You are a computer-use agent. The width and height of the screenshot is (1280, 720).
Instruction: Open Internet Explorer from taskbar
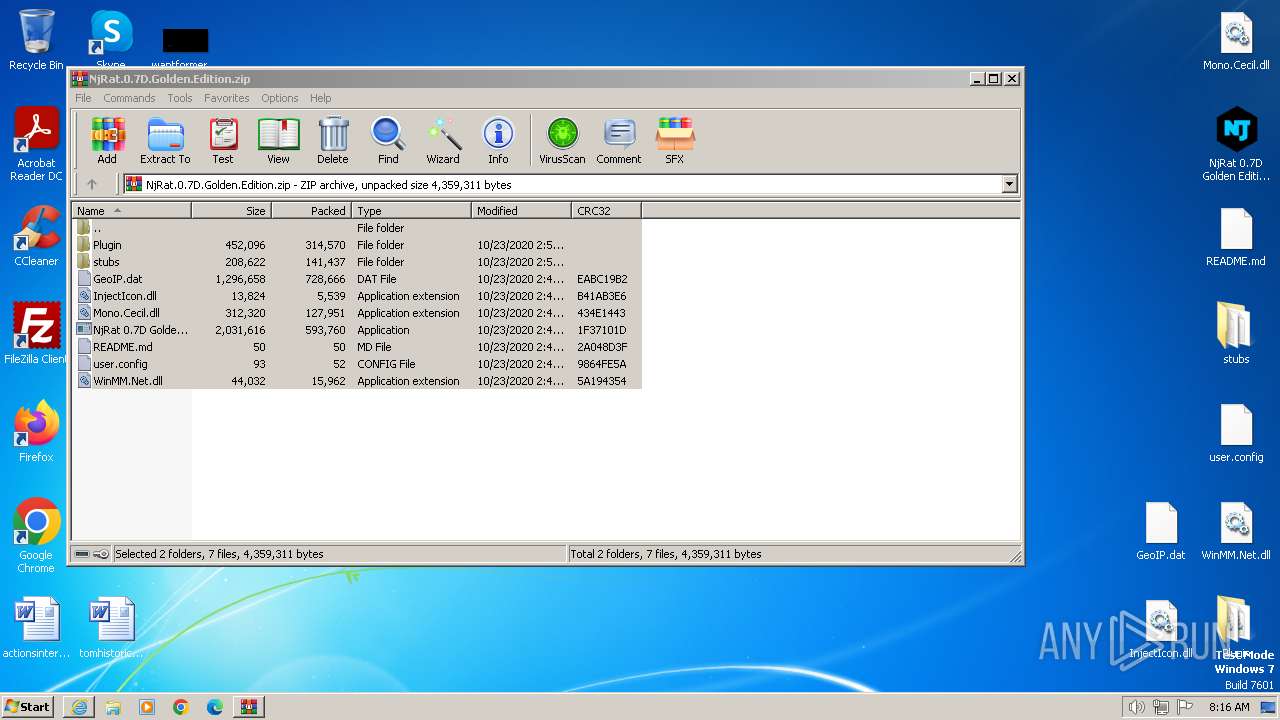tap(79, 707)
